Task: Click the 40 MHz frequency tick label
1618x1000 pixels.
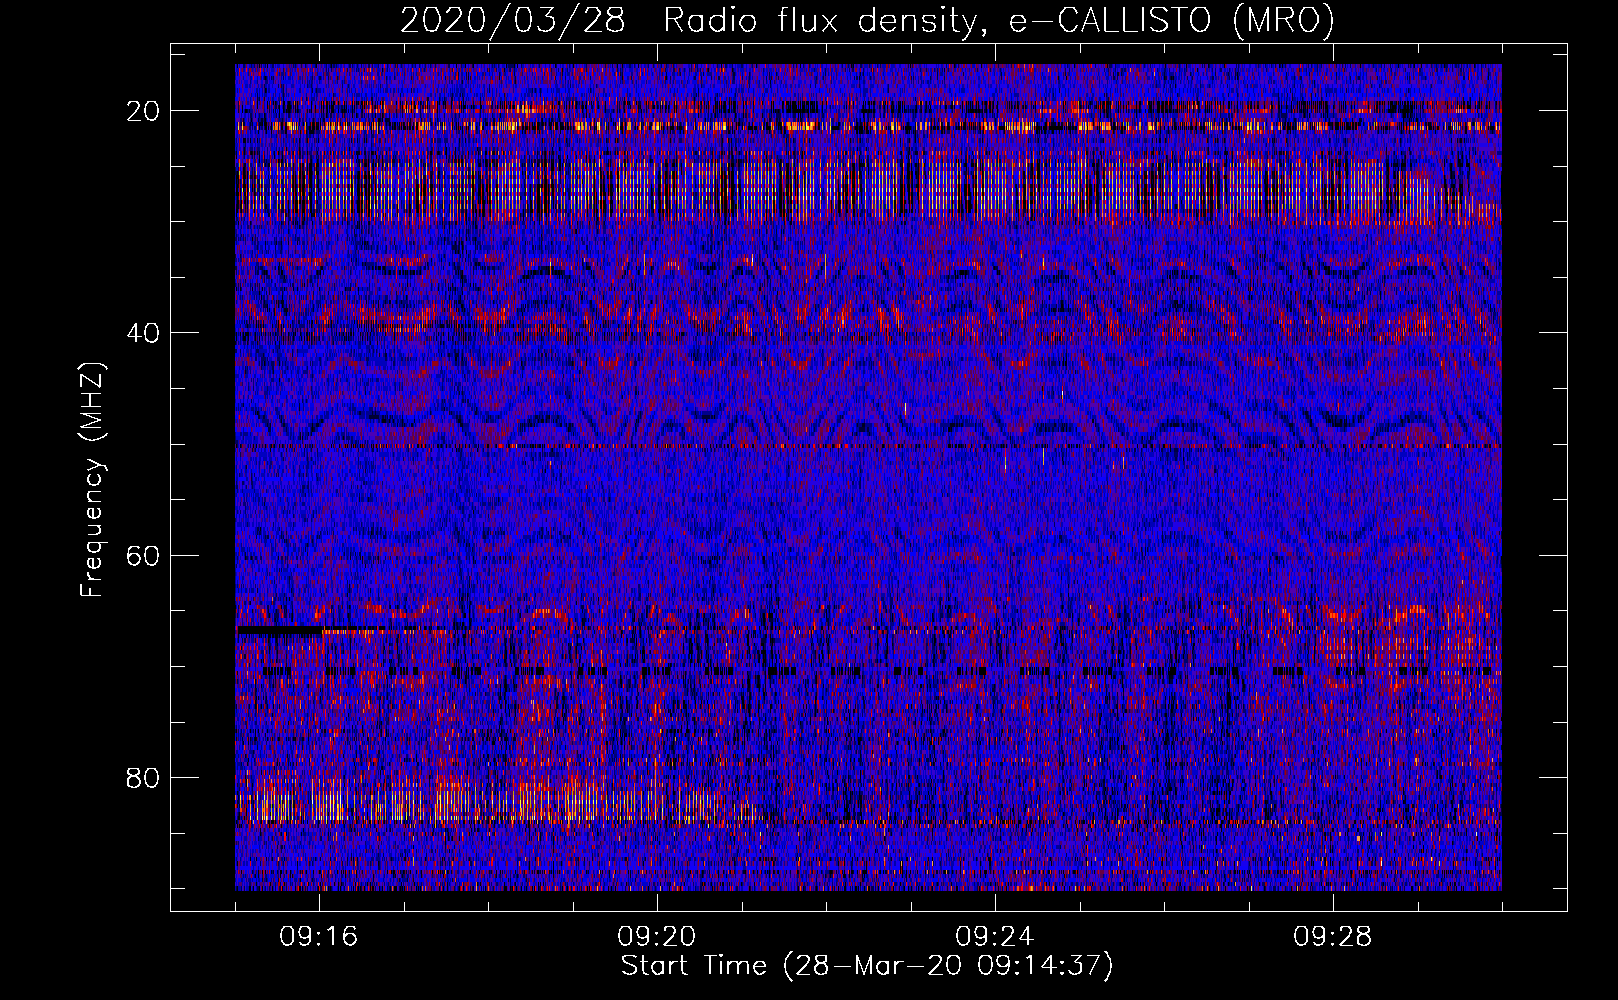Action: coord(144,333)
